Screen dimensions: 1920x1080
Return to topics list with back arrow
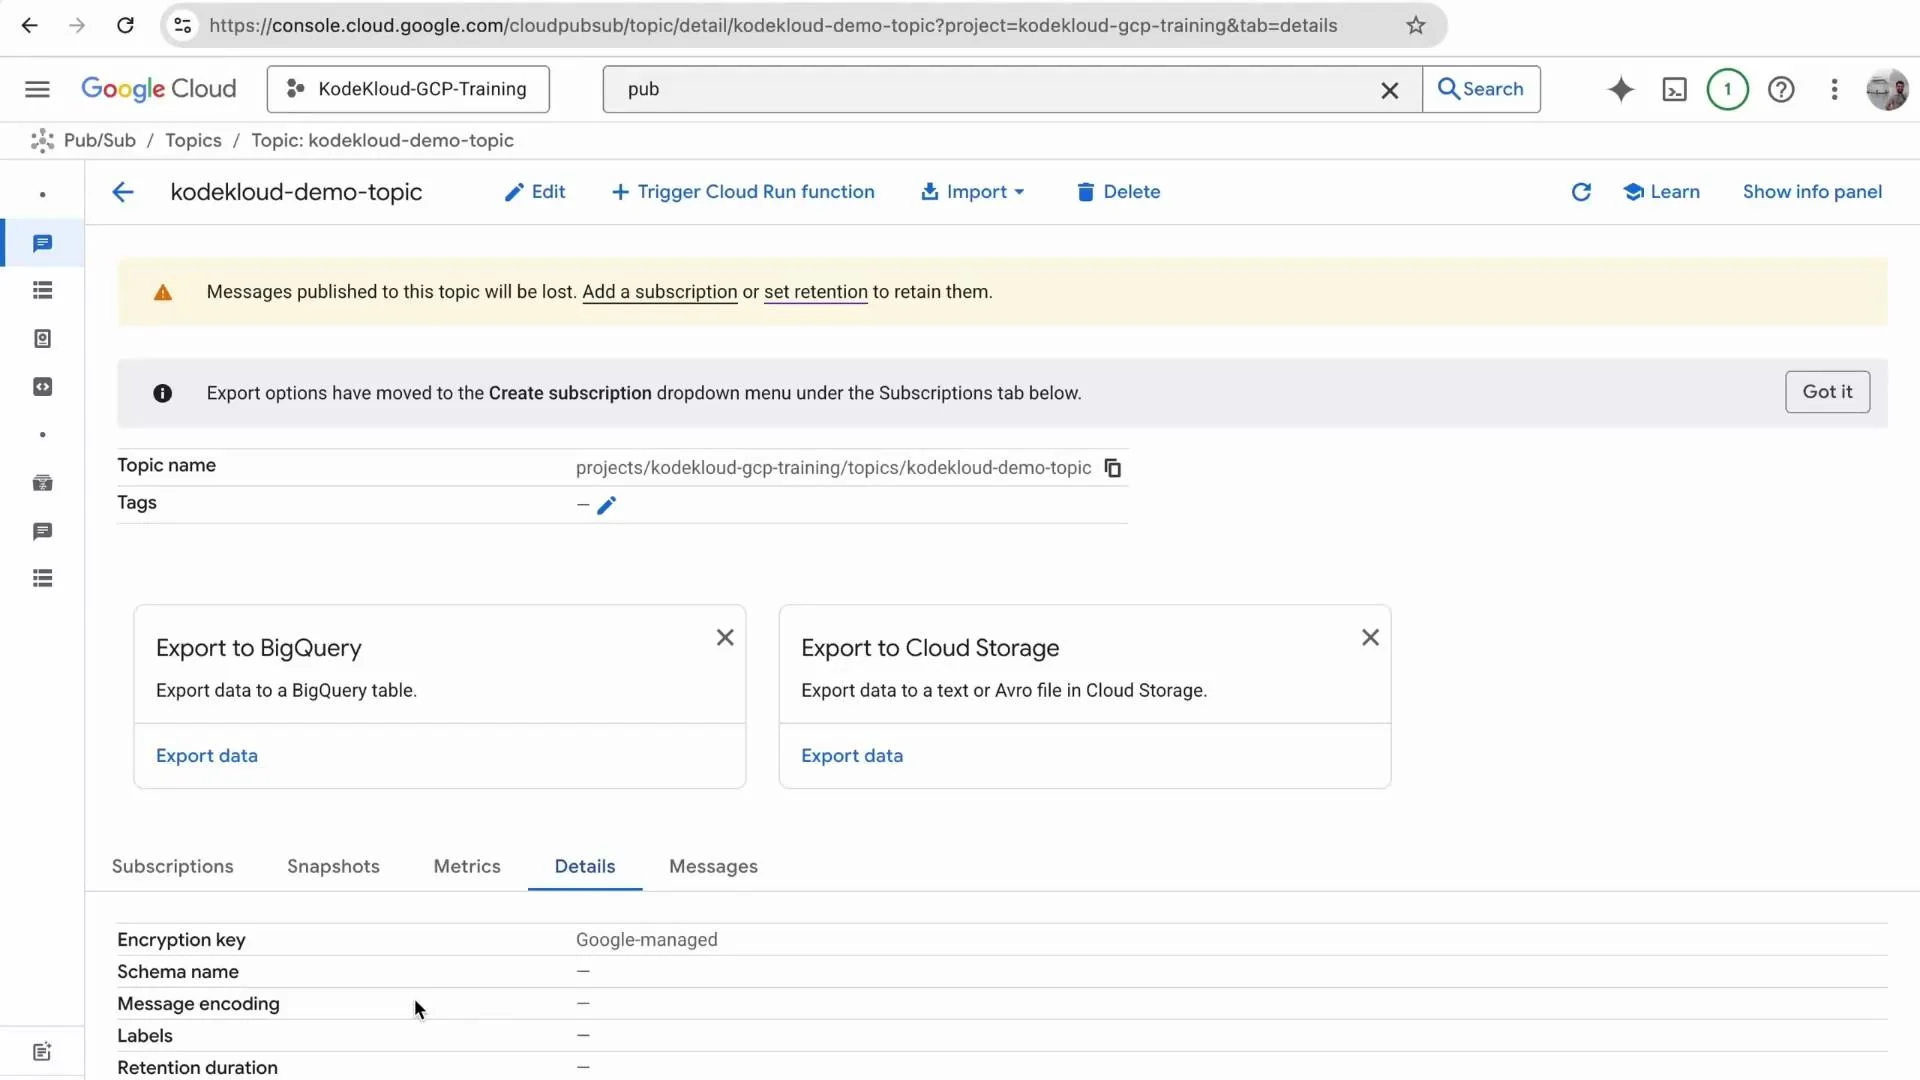pos(123,192)
